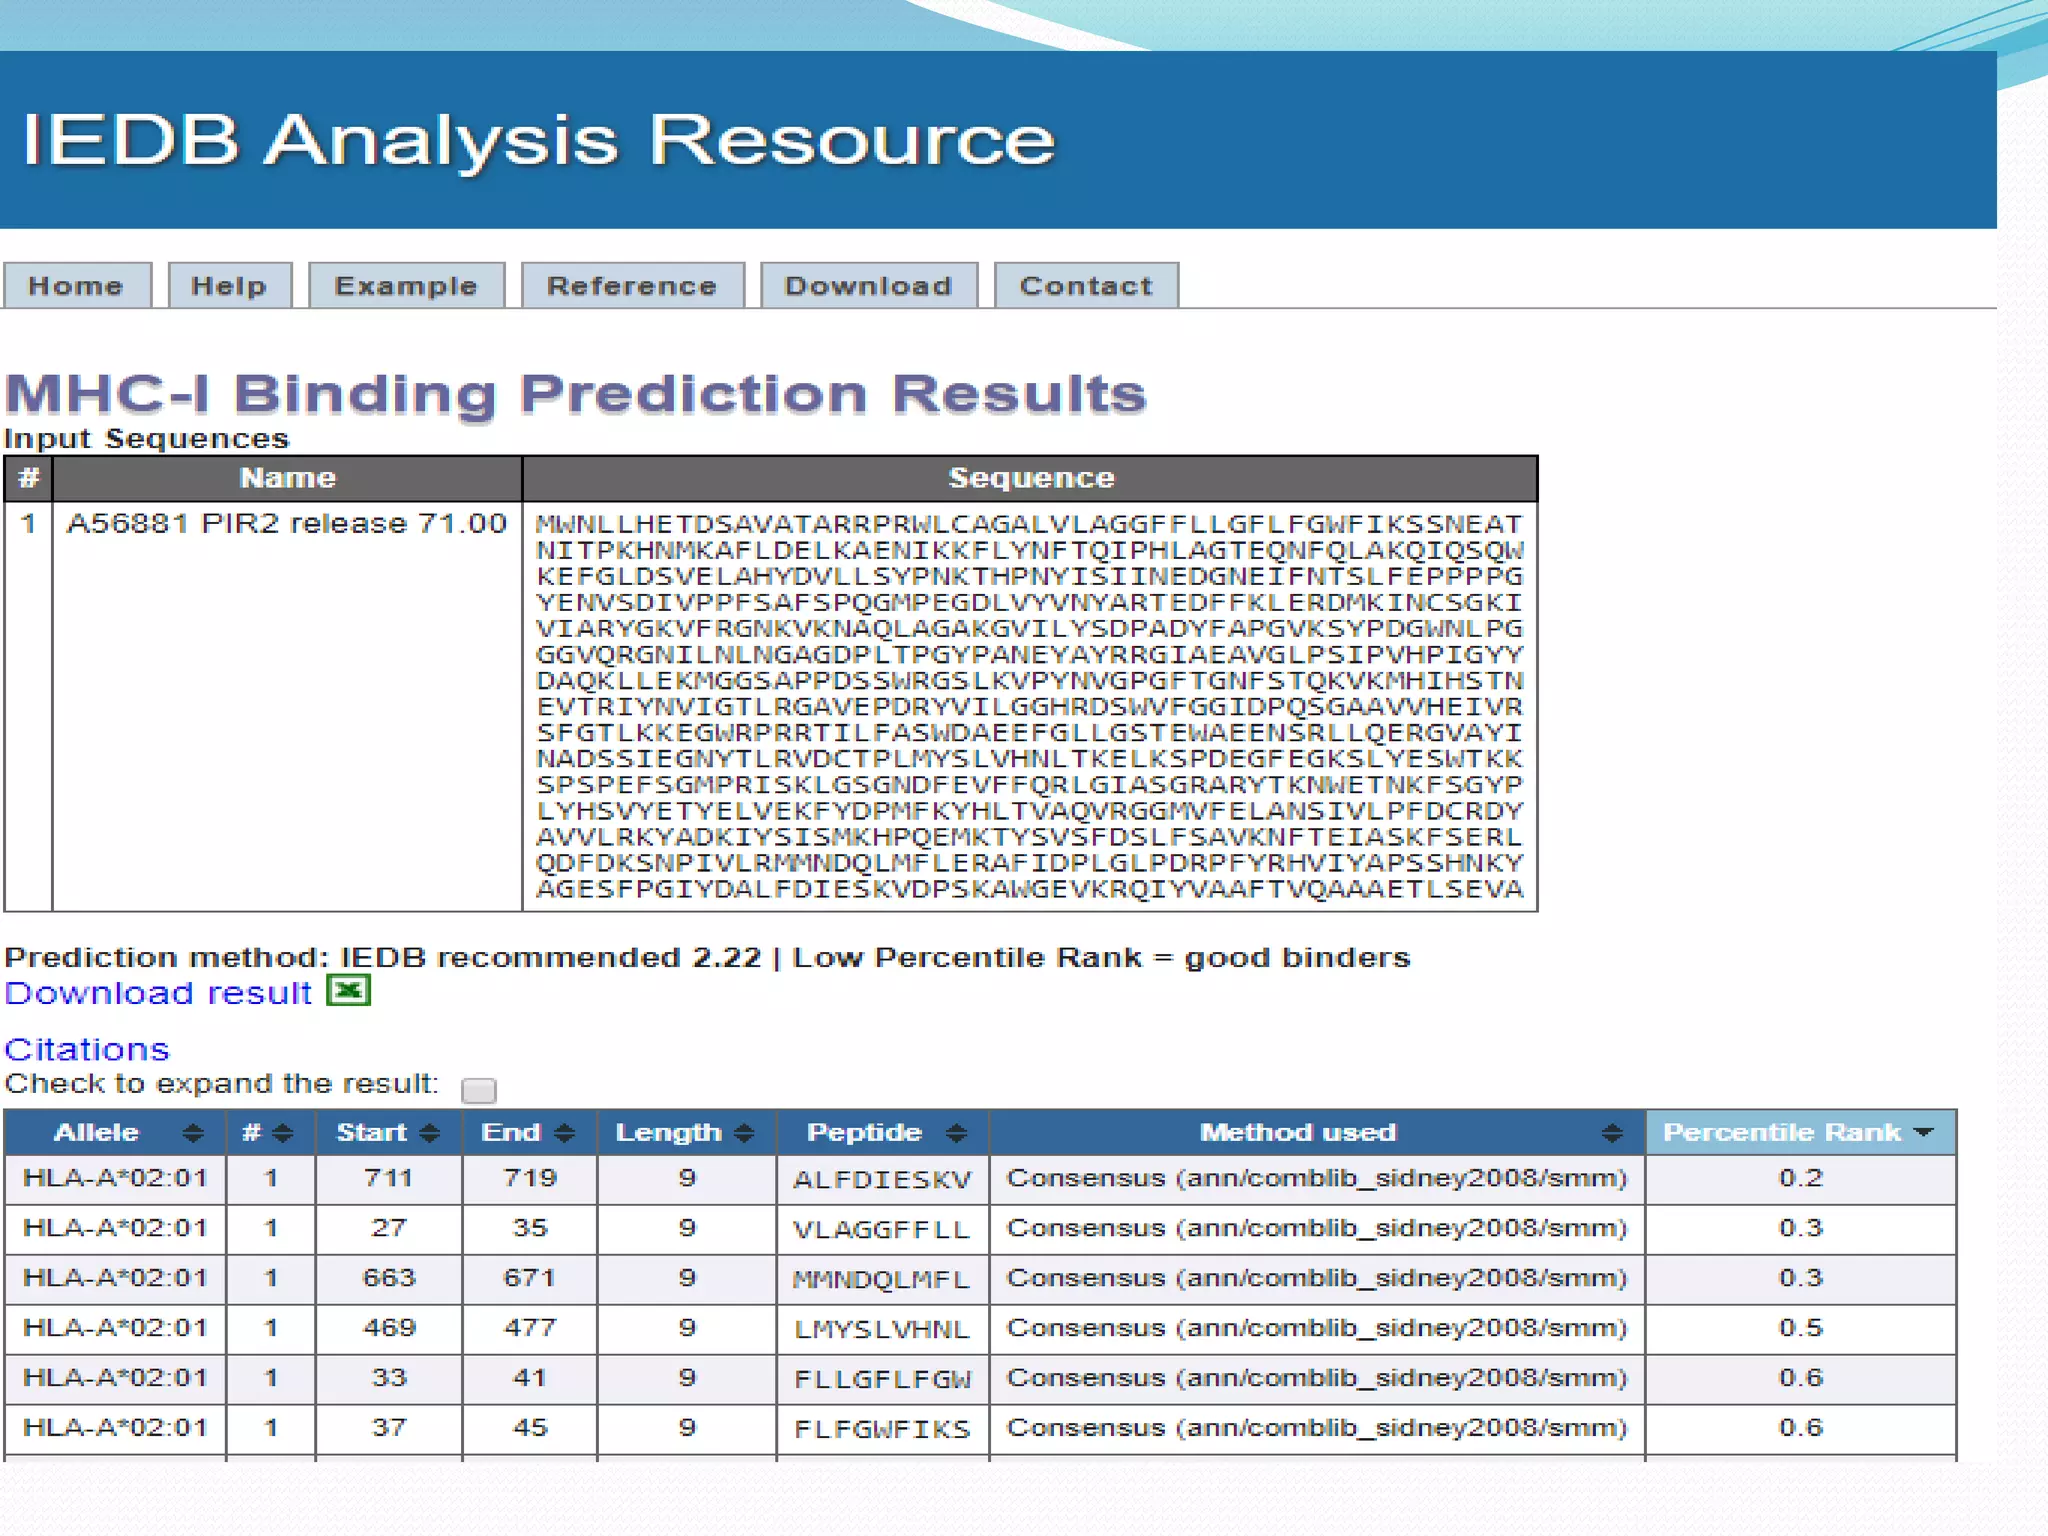Viewport: 2048px width, 1536px height.
Task: Click the Excel download result icon
Action: pos(348,991)
